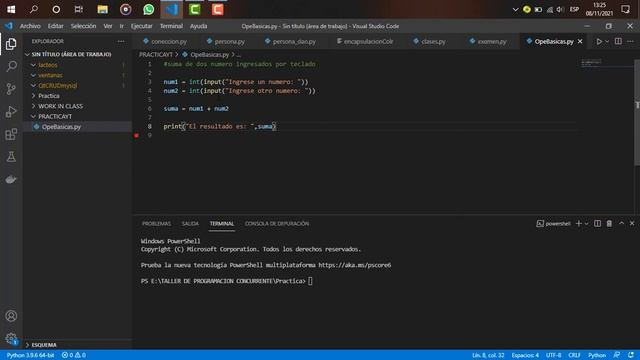The height and width of the screenshot is (360, 640).
Task: Change indentation Espacios: 4
Action: (525, 355)
